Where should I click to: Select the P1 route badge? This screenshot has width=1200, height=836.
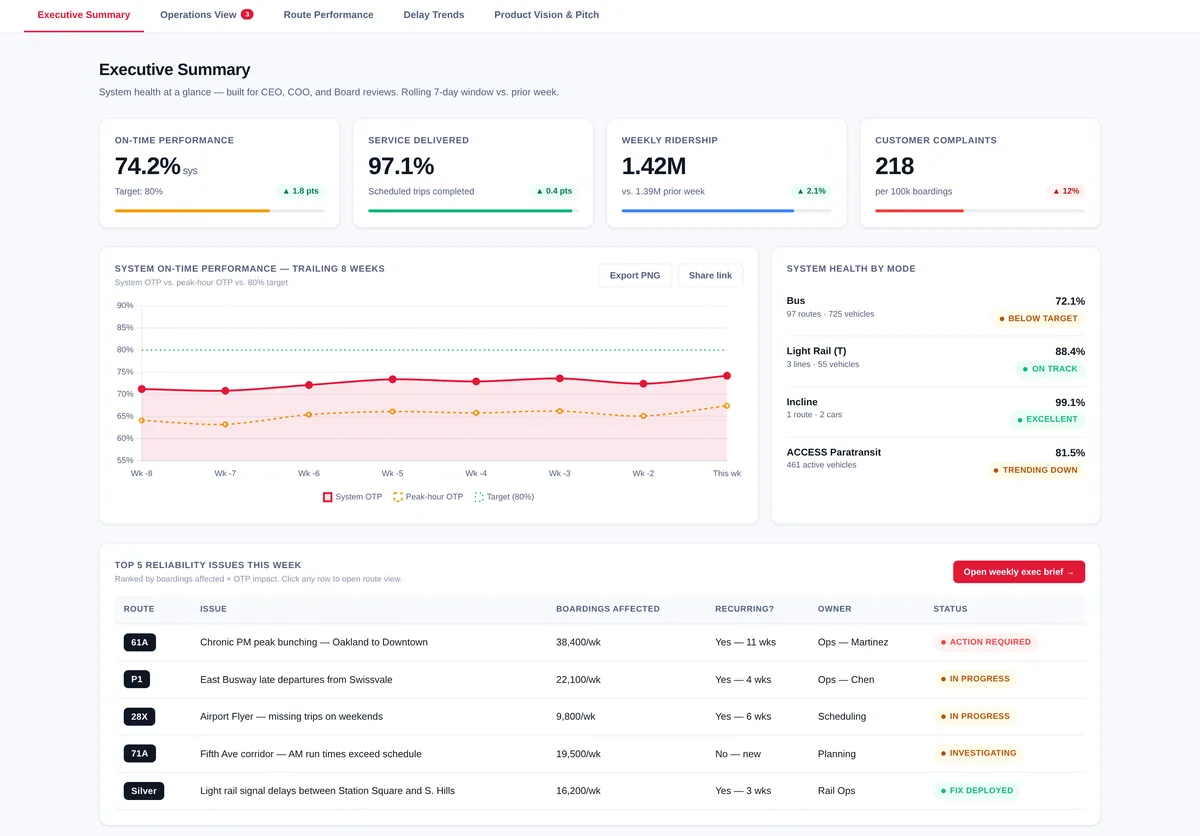point(137,679)
